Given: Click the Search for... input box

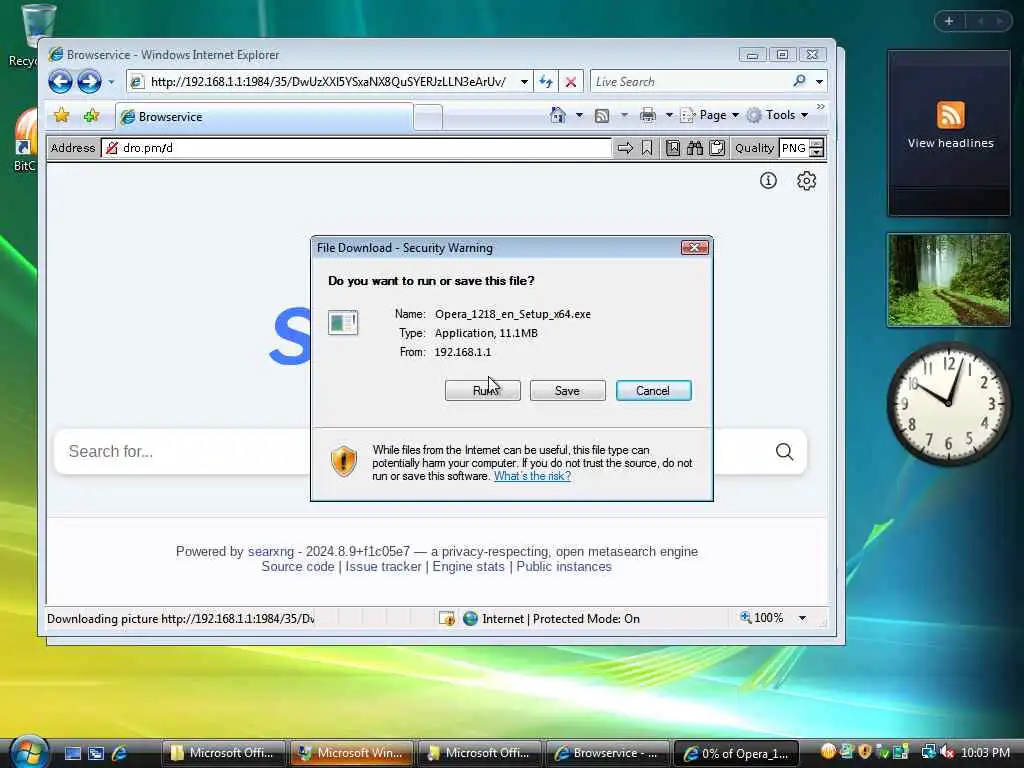Looking at the screenshot, I should point(183,451).
